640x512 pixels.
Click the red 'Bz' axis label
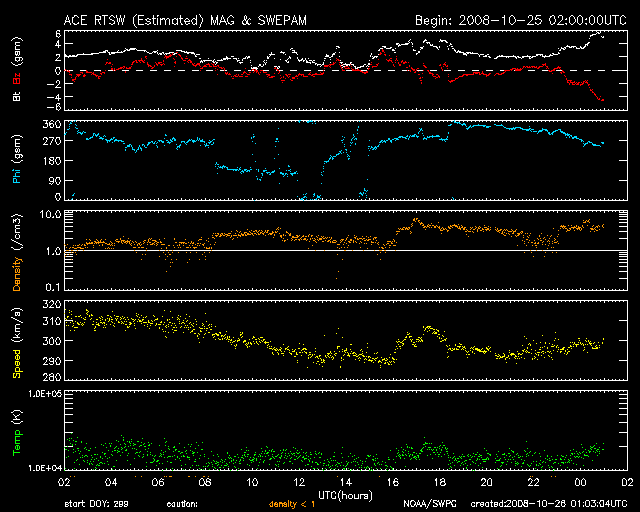point(17,79)
